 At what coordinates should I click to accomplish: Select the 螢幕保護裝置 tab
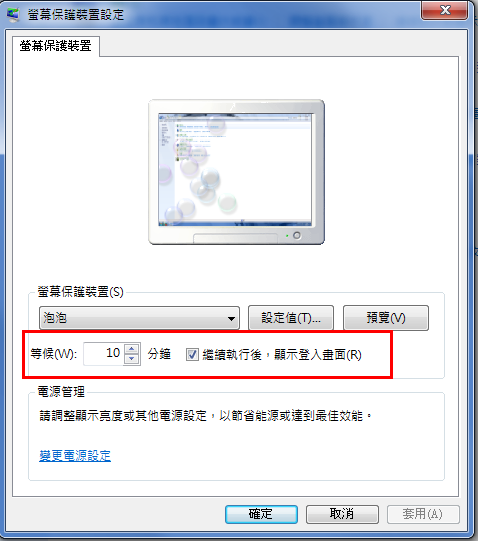pos(56,46)
